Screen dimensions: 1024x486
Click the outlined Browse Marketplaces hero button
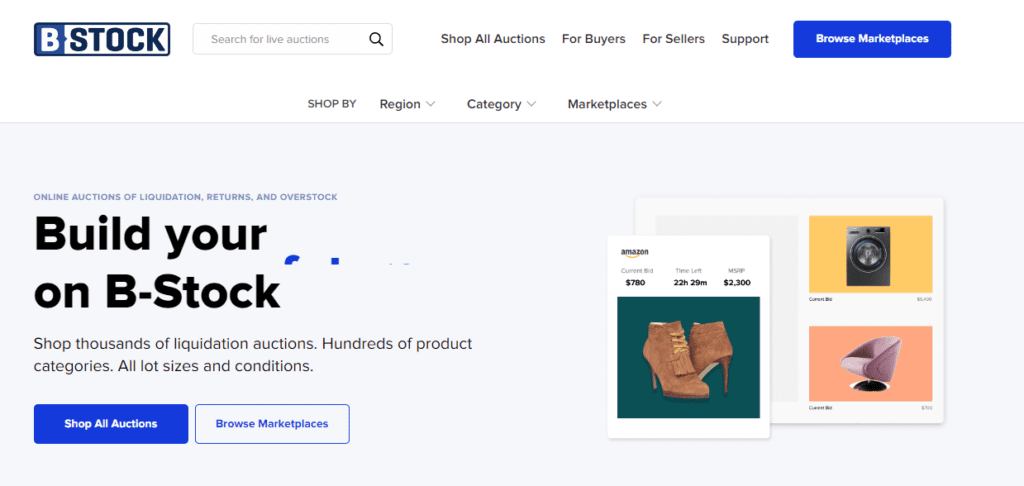[x=272, y=424]
